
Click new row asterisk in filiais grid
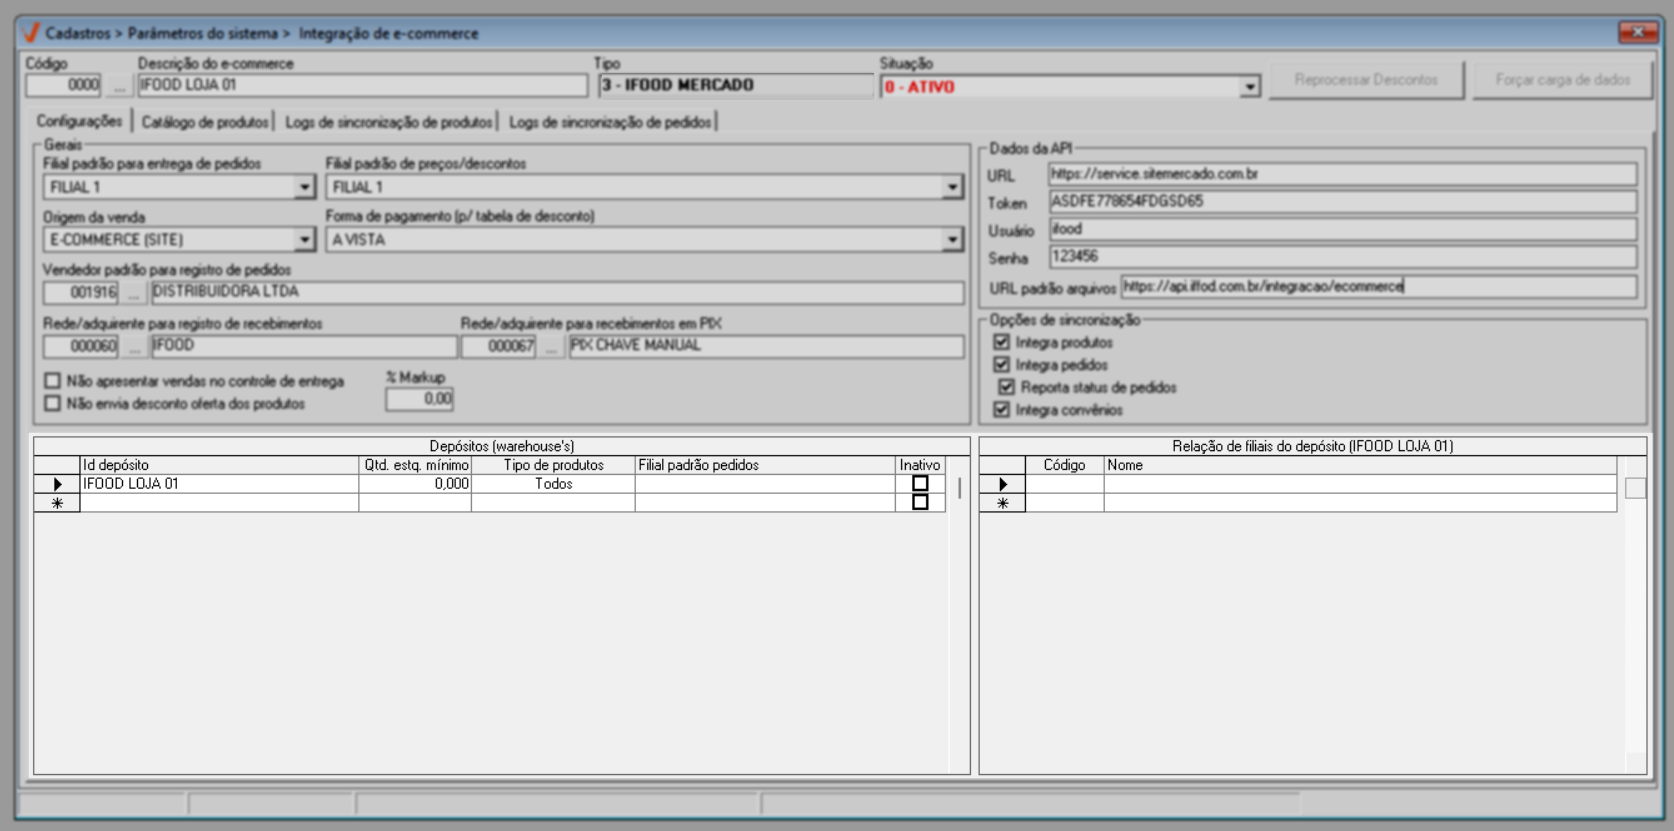point(1002,503)
